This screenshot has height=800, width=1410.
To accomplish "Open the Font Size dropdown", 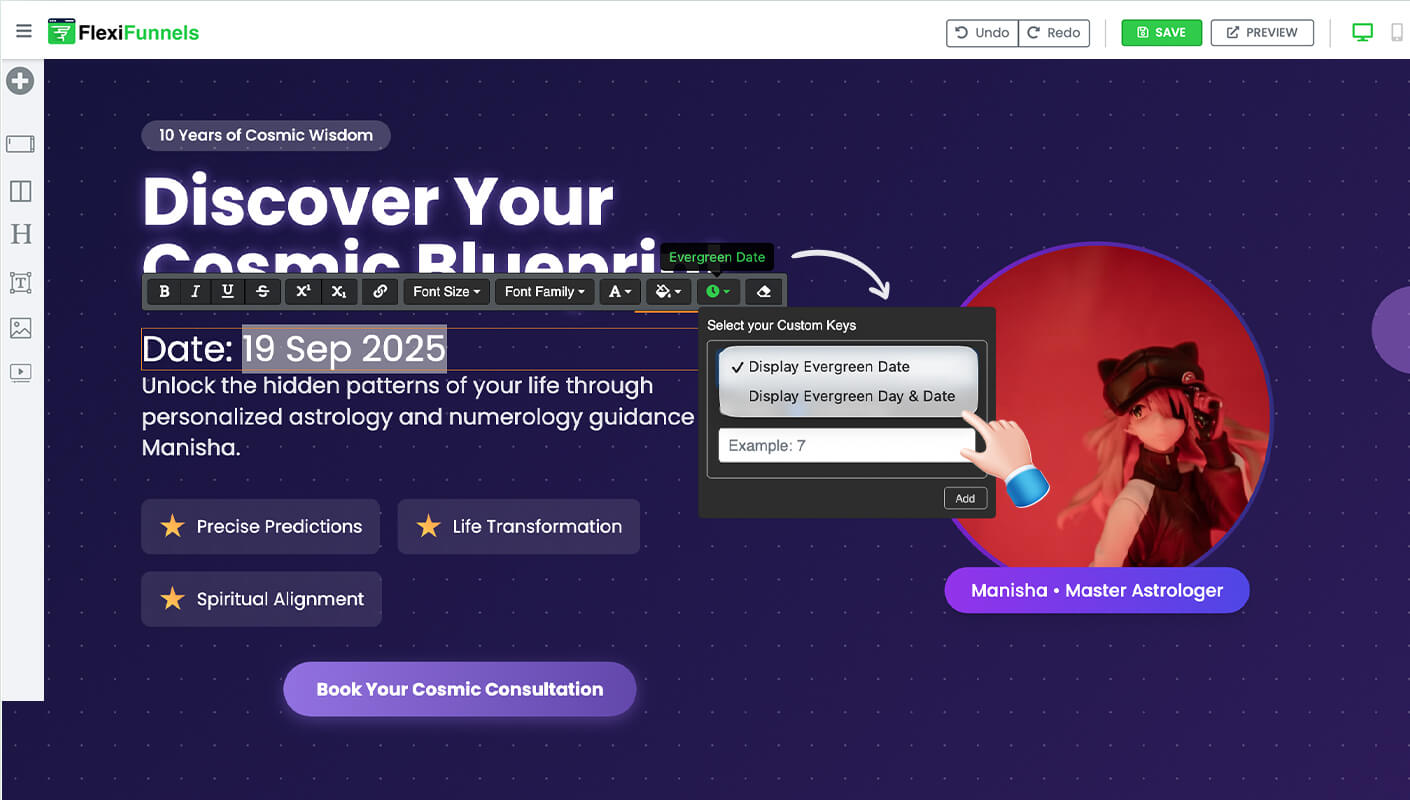I will pos(446,292).
